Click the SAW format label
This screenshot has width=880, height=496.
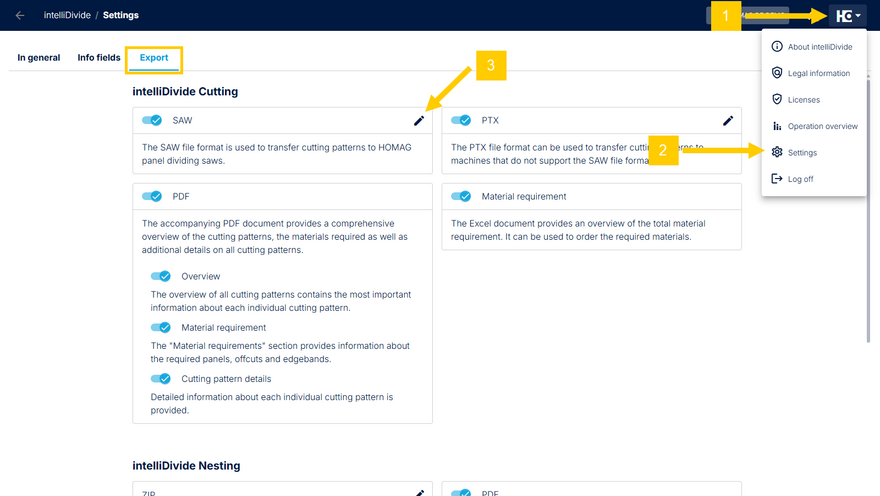(182, 120)
